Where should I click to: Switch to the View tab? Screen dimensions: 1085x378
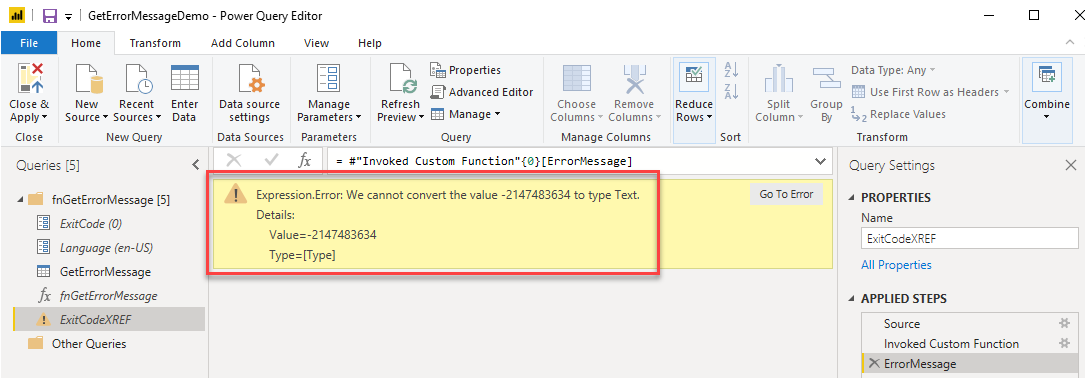point(316,43)
